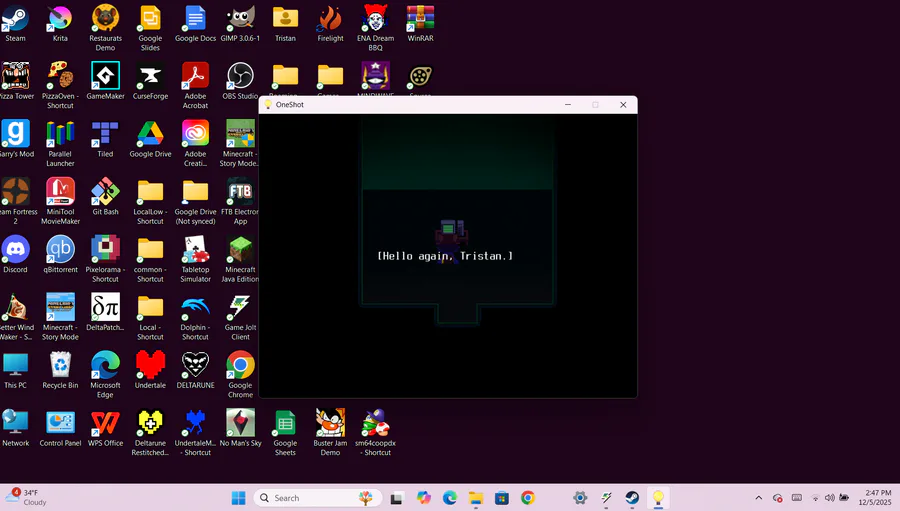Select the GameMaker desktop icon

coord(105,81)
